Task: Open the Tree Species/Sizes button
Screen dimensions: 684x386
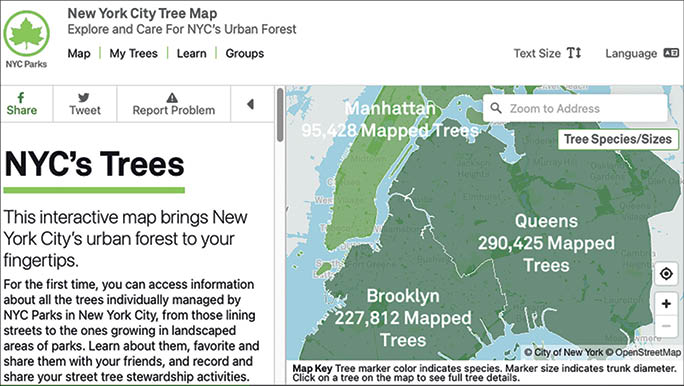Action: (x=618, y=139)
